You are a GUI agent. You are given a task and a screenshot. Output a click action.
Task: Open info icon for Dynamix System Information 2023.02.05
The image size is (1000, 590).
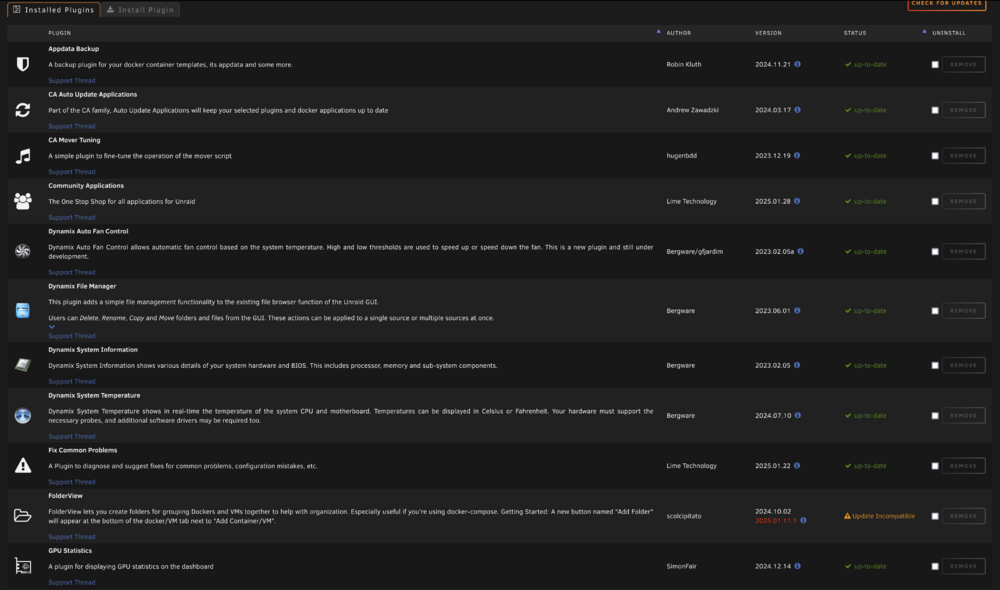(x=797, y=365)
